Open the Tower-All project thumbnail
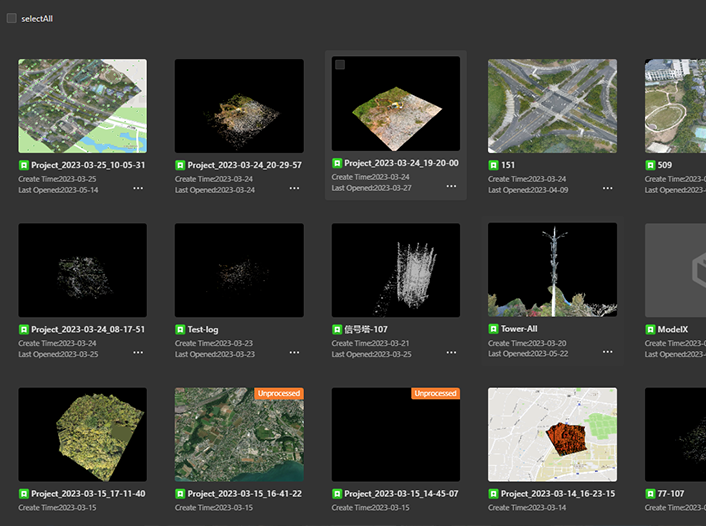The image size is (706, 526). pyautogui.click(x=552, y=270)
